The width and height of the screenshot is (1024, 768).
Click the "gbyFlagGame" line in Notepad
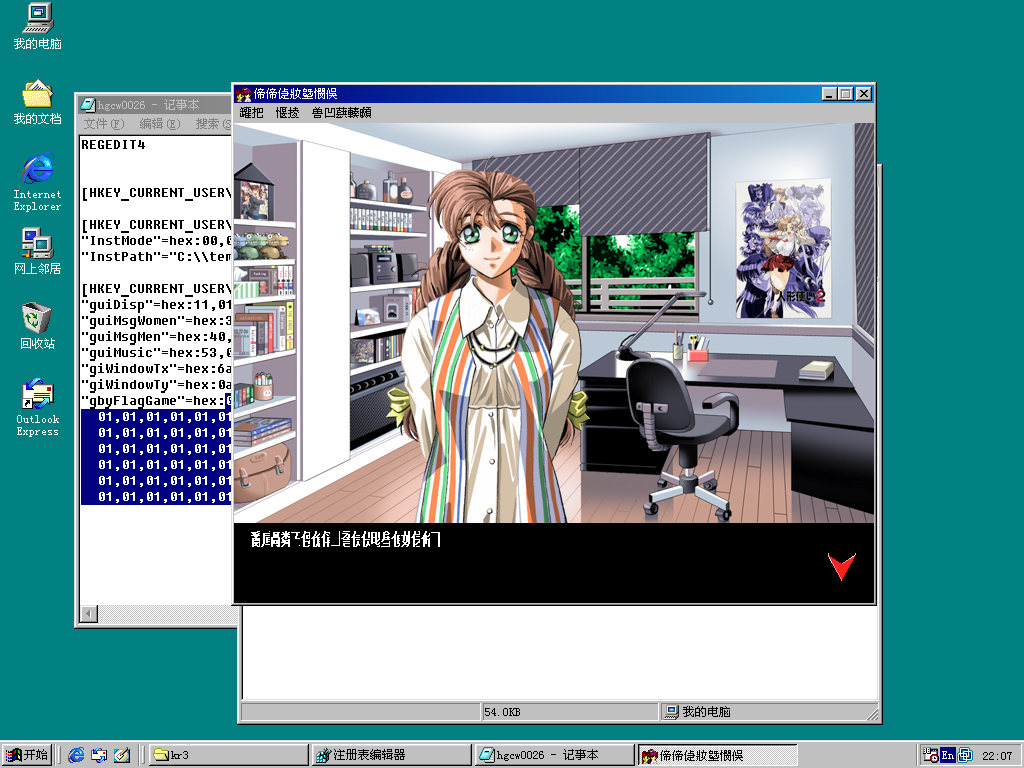pos(156,401)
